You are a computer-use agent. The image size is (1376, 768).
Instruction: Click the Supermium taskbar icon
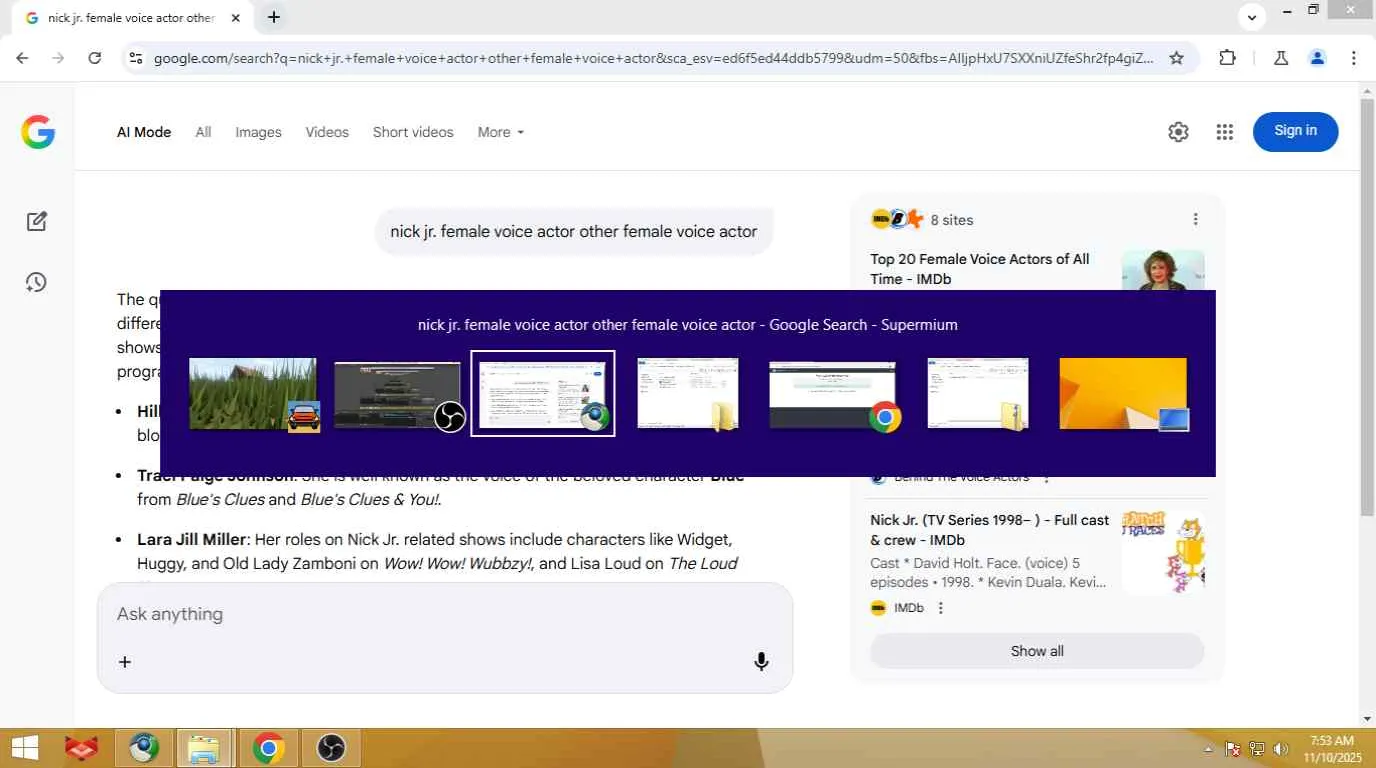[x=144, y=748]
